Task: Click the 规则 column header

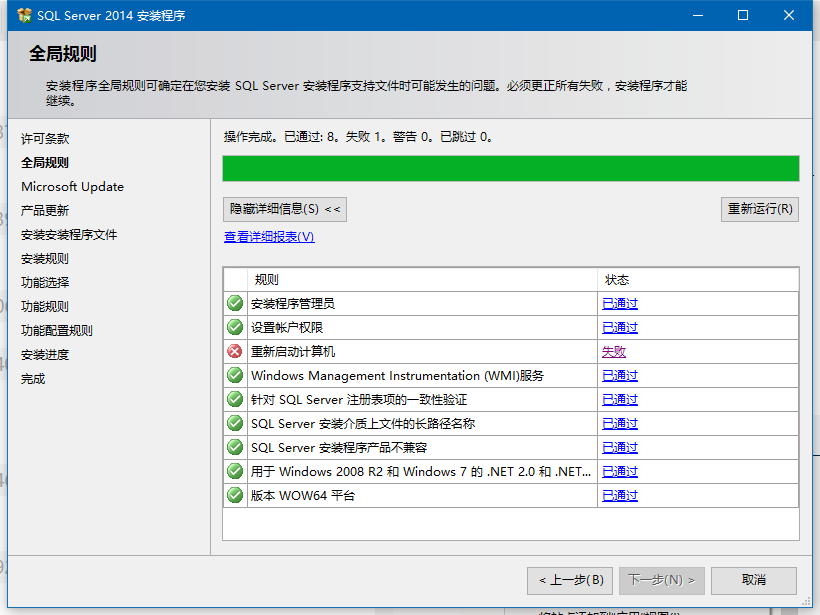Action: coord(423,280)
